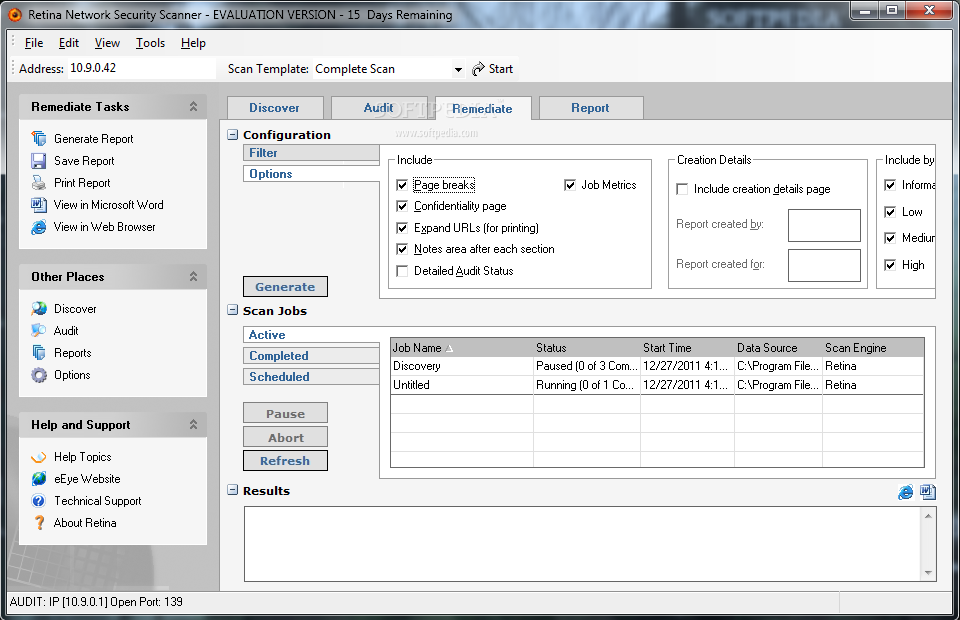Open the File menu
960x620 pixels.
34,43
